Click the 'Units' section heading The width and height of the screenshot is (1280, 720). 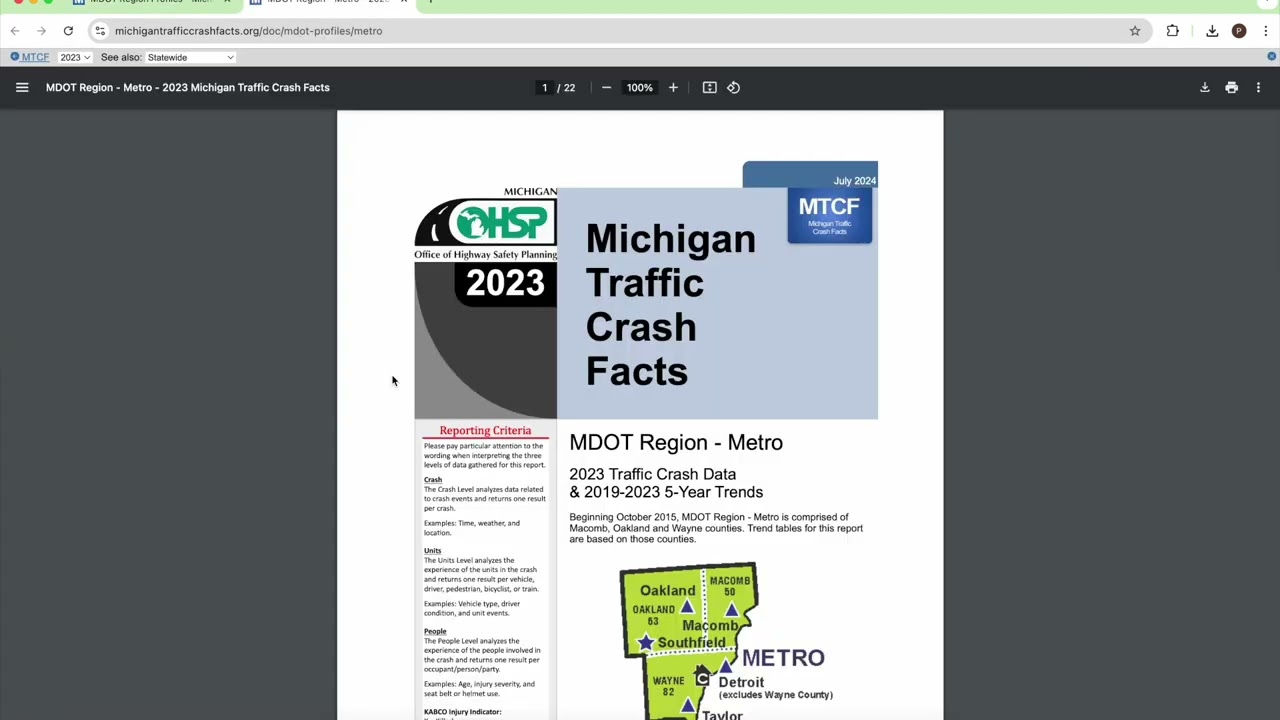click(432, 551)
